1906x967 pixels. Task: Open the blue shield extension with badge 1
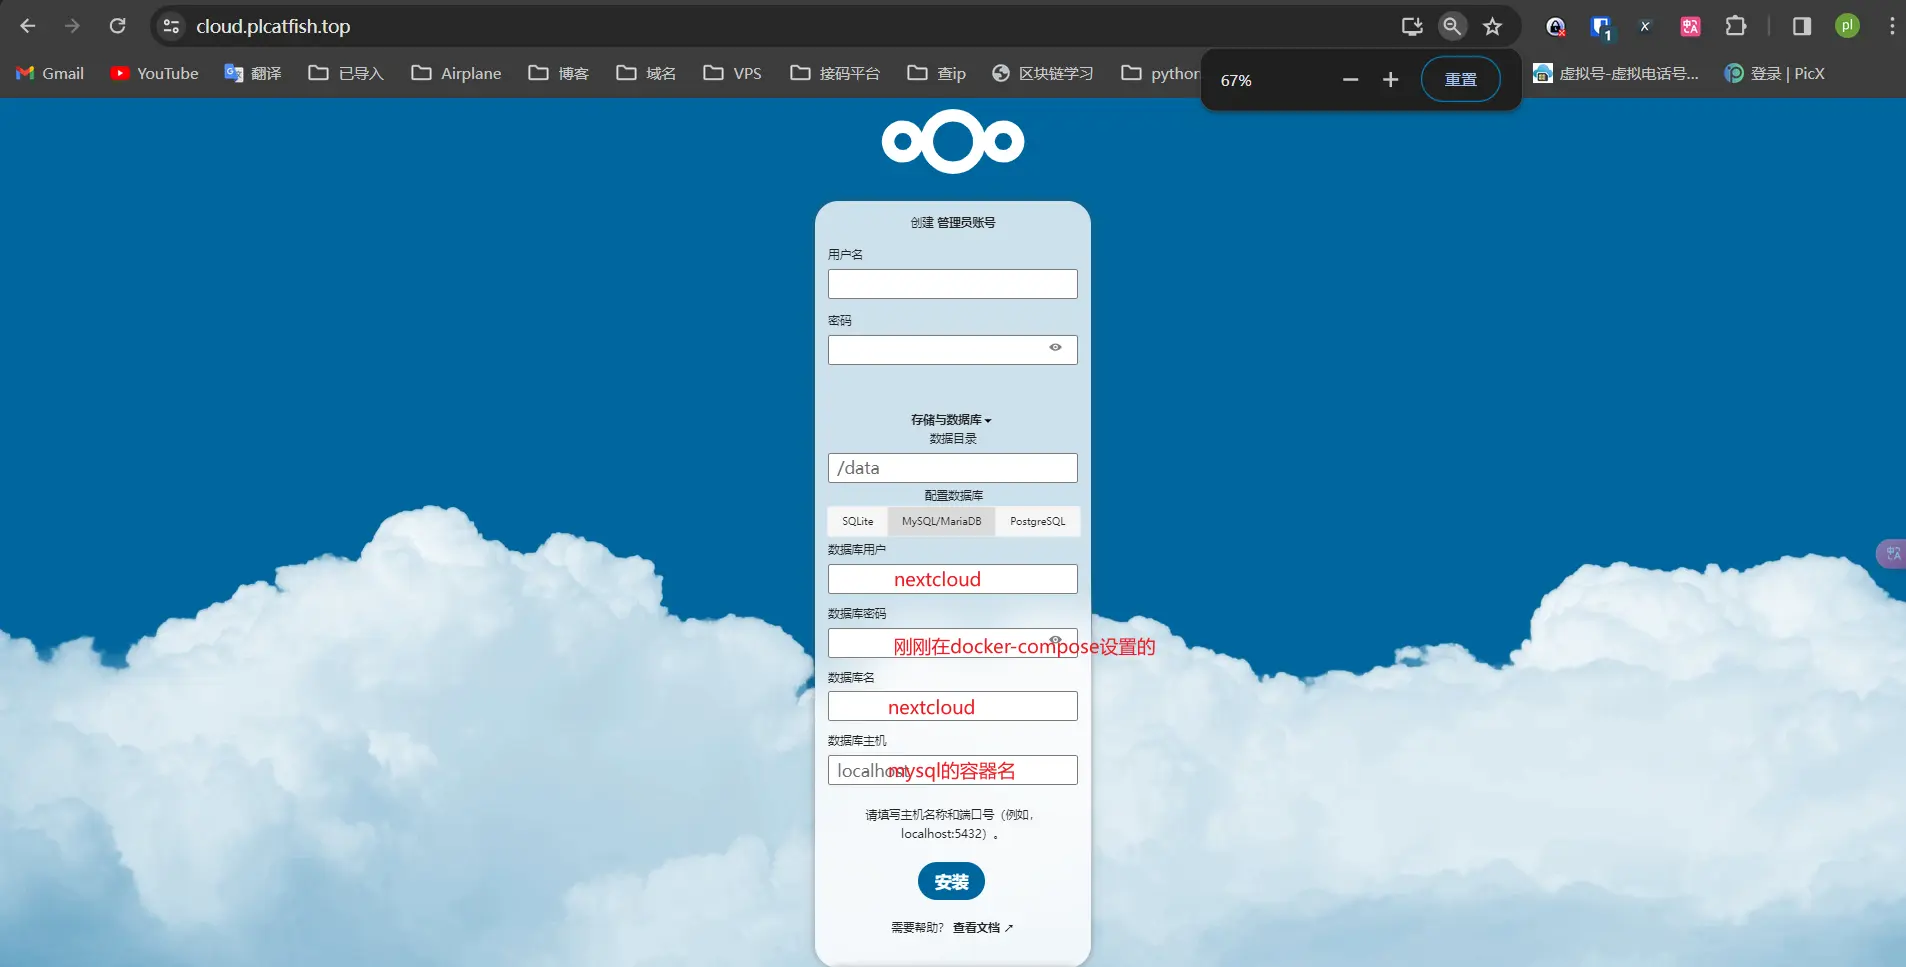[x=1601, y=27]
